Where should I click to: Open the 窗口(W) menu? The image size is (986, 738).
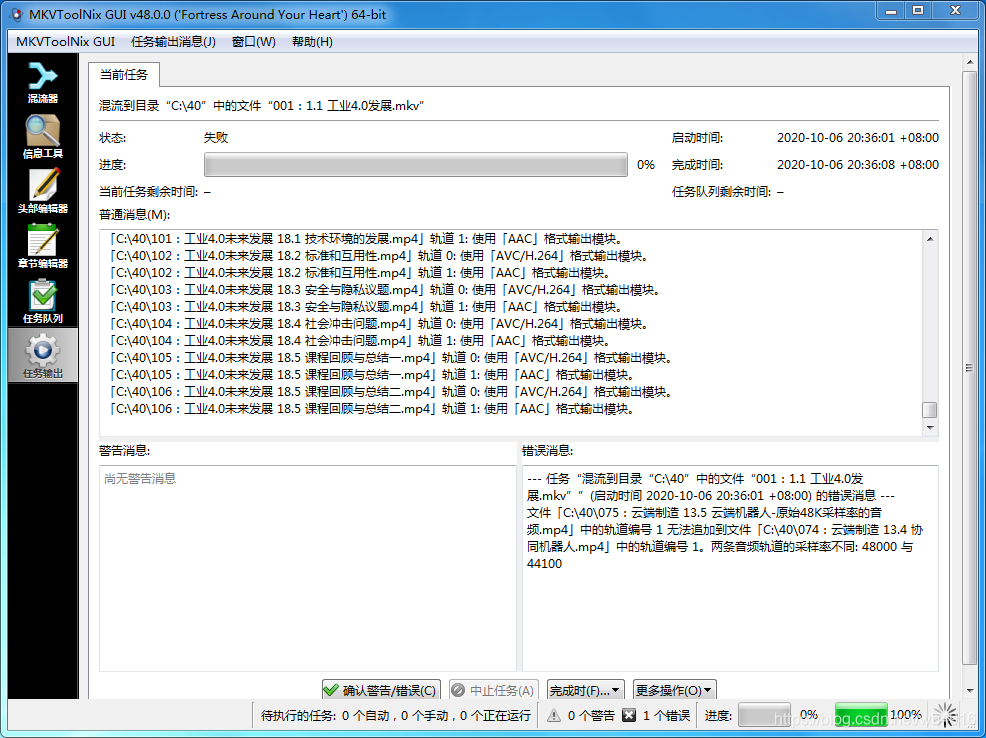tap(253, 41)
